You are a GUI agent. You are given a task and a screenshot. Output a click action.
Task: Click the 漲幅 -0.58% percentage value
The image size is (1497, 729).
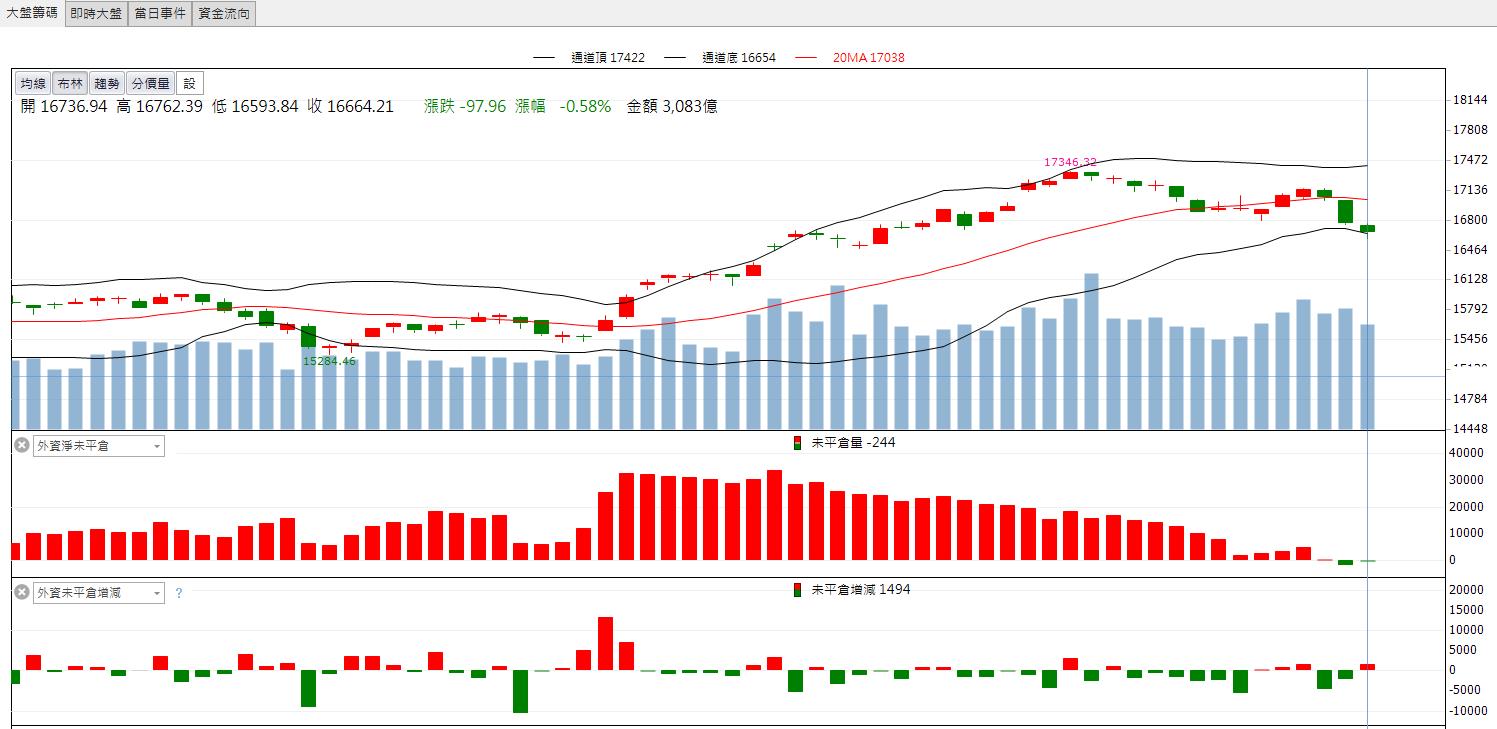[x=563, y=107]
